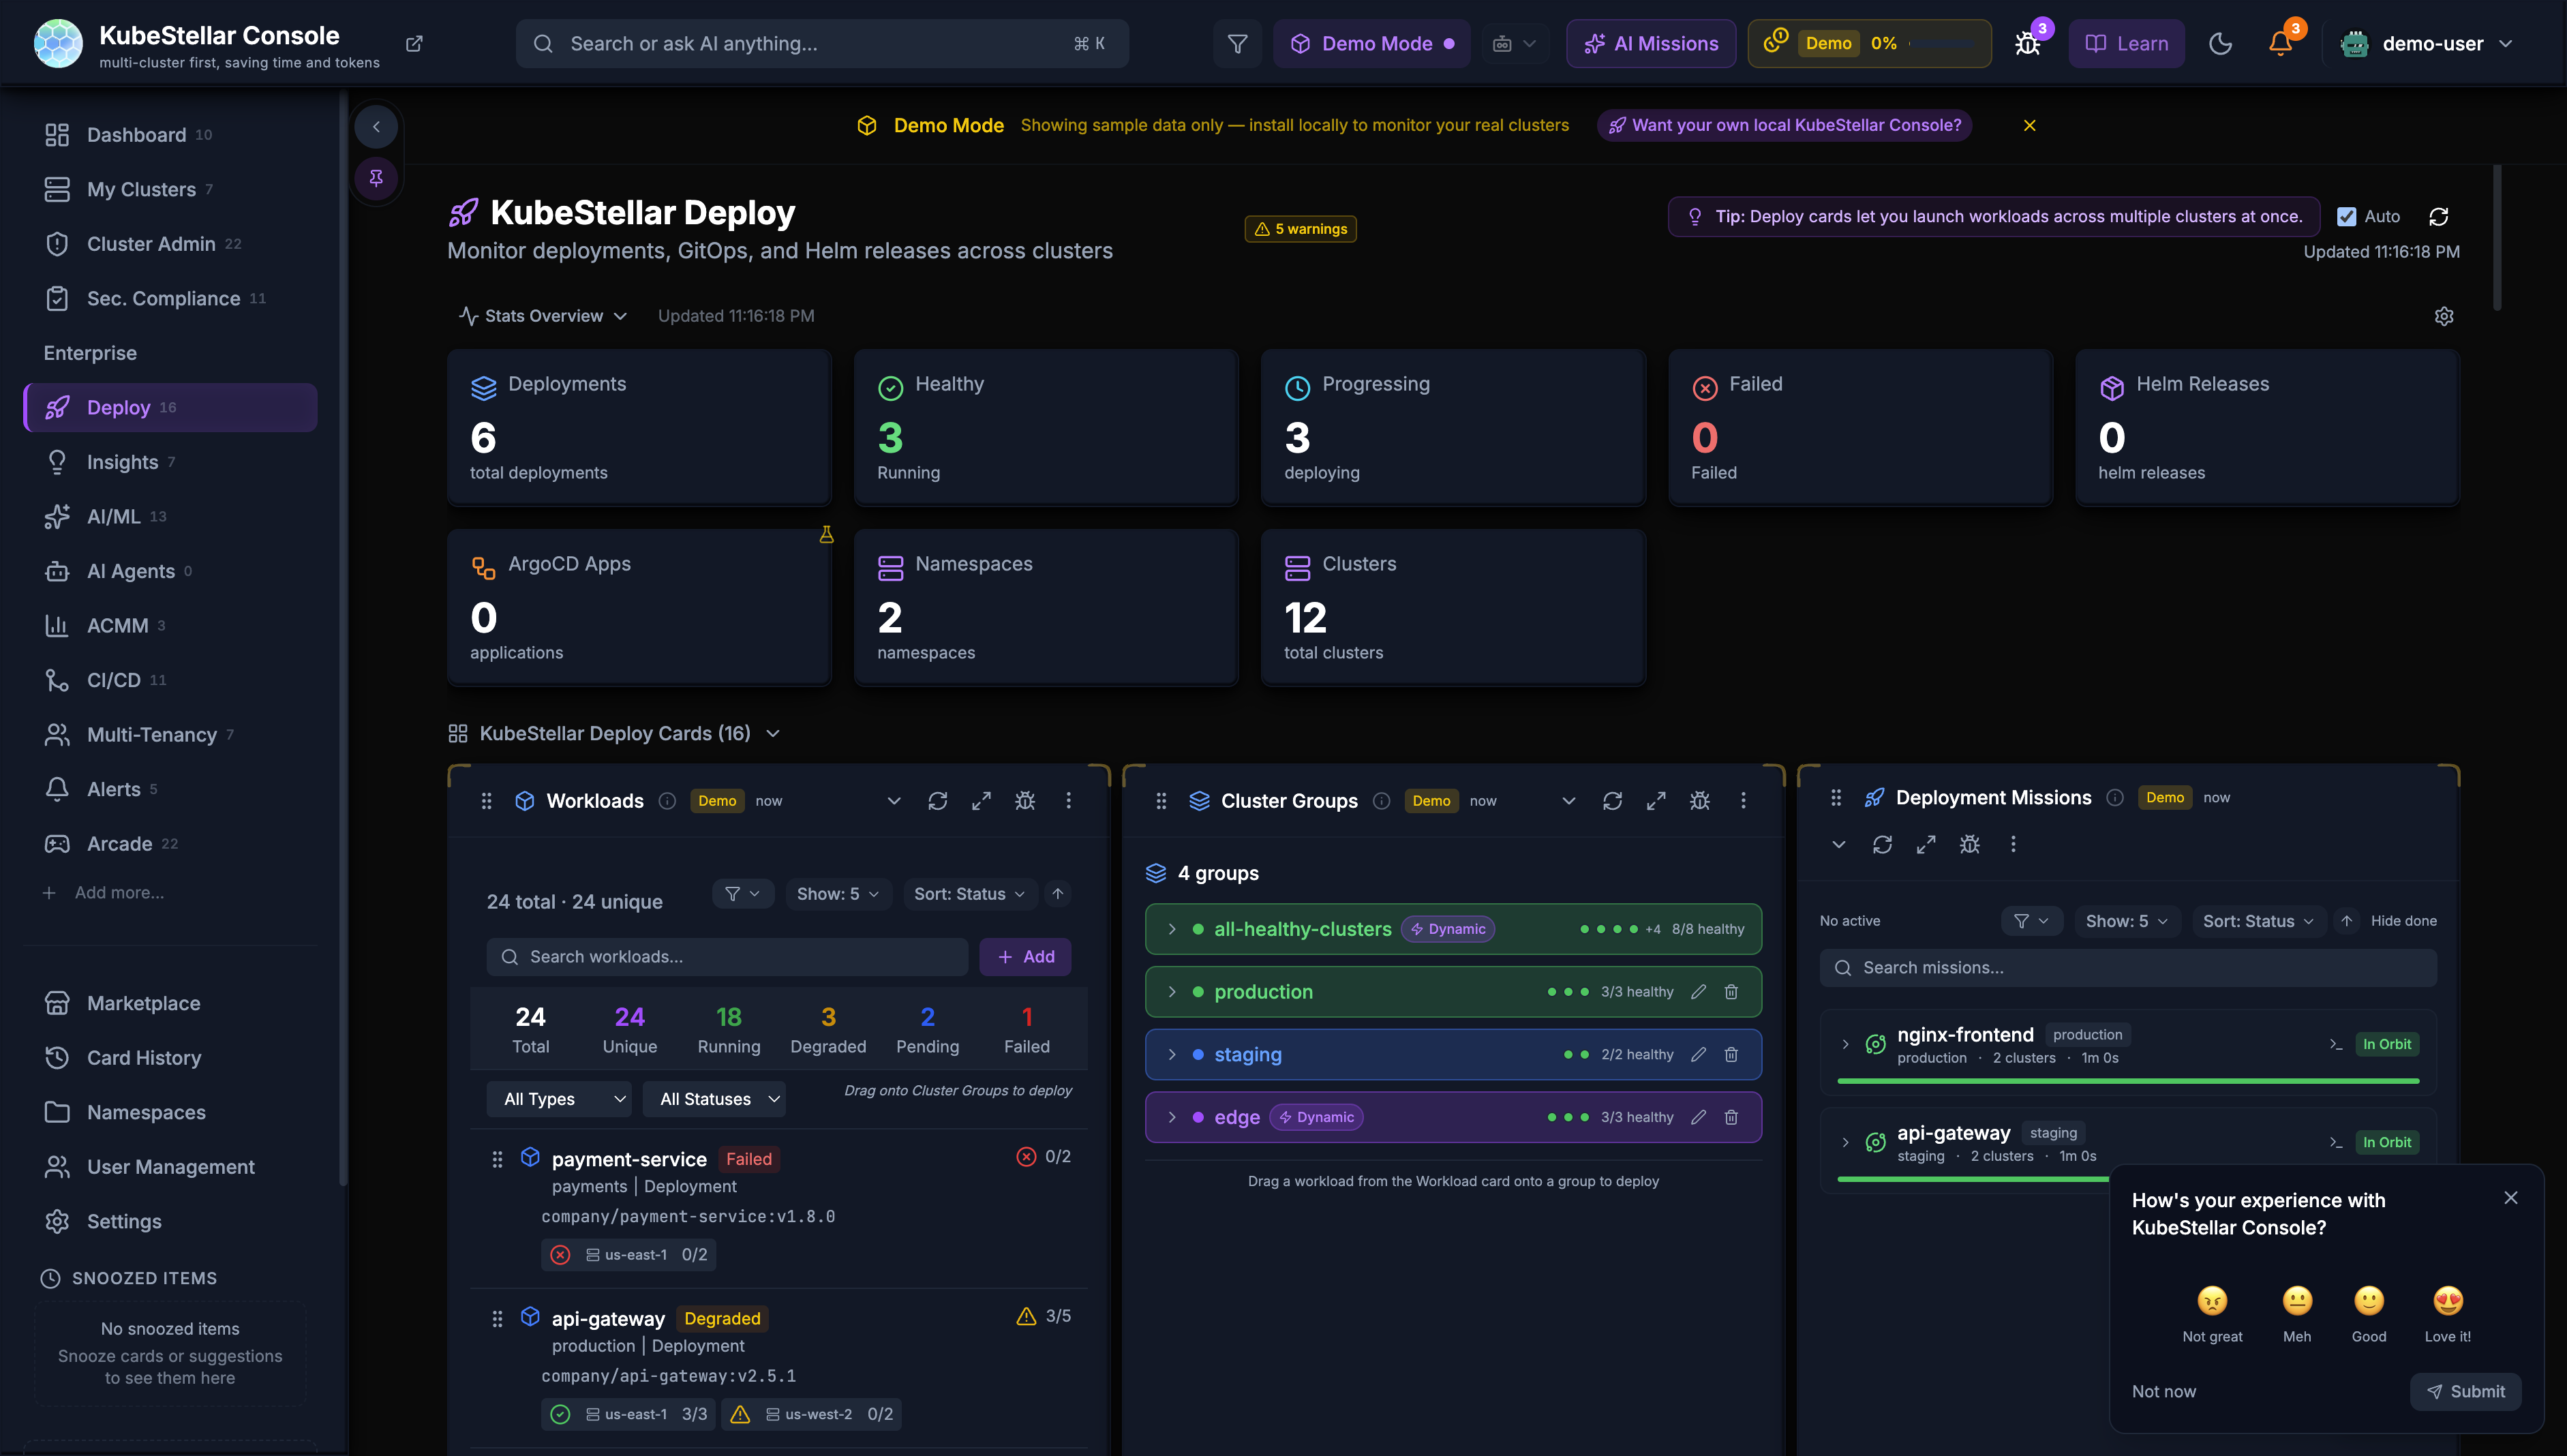Pin the sidebar with pin icon
Viewport: 2567px width, 1456px height.
pyautogui.click(x=376, y=178)
